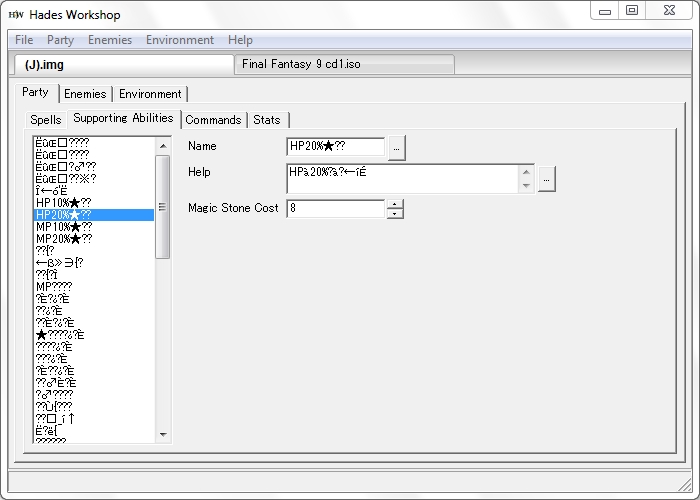Open the File menu
The width and height of the screenshot is (700, 500).
coord(24,40)
